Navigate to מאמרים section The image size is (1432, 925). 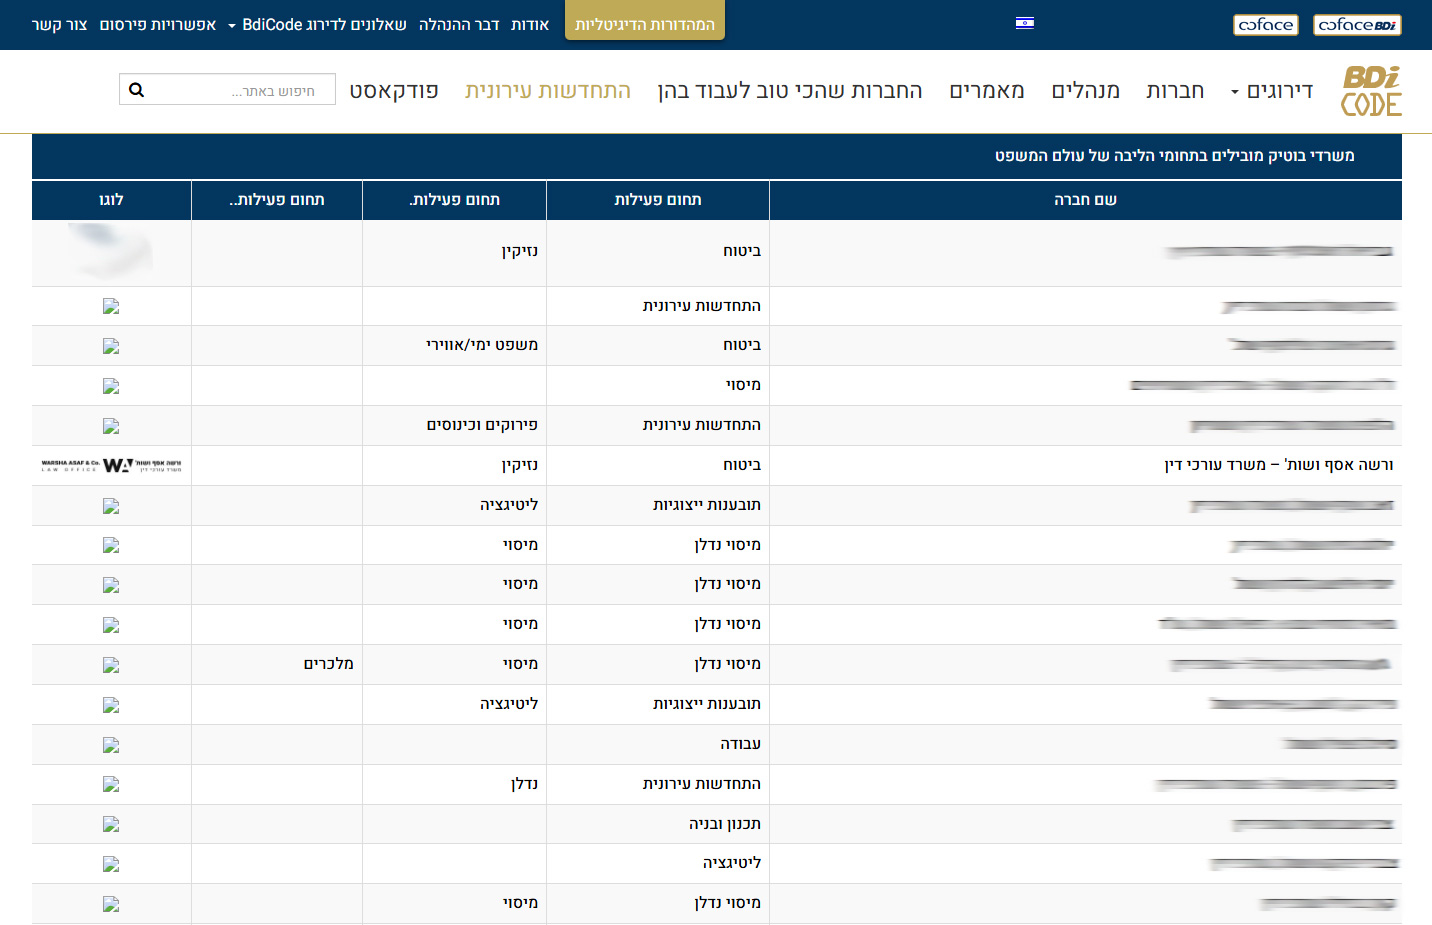pyautogui.click(x=986, y=91)
